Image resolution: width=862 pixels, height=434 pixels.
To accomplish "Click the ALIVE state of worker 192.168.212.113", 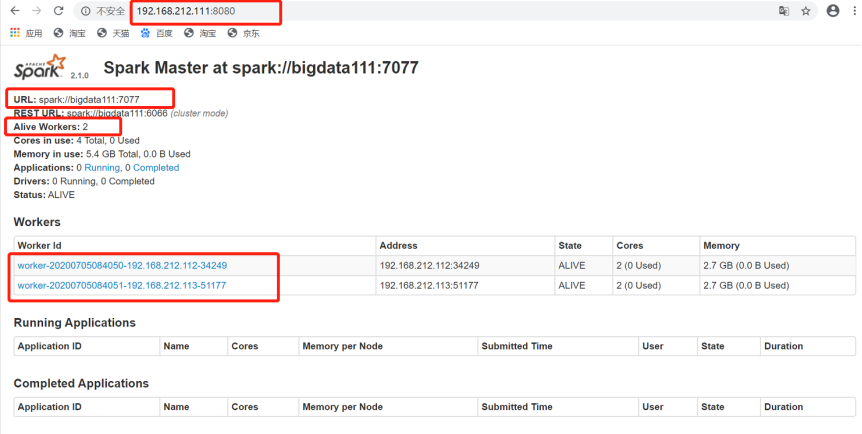I will pos(572,285).
